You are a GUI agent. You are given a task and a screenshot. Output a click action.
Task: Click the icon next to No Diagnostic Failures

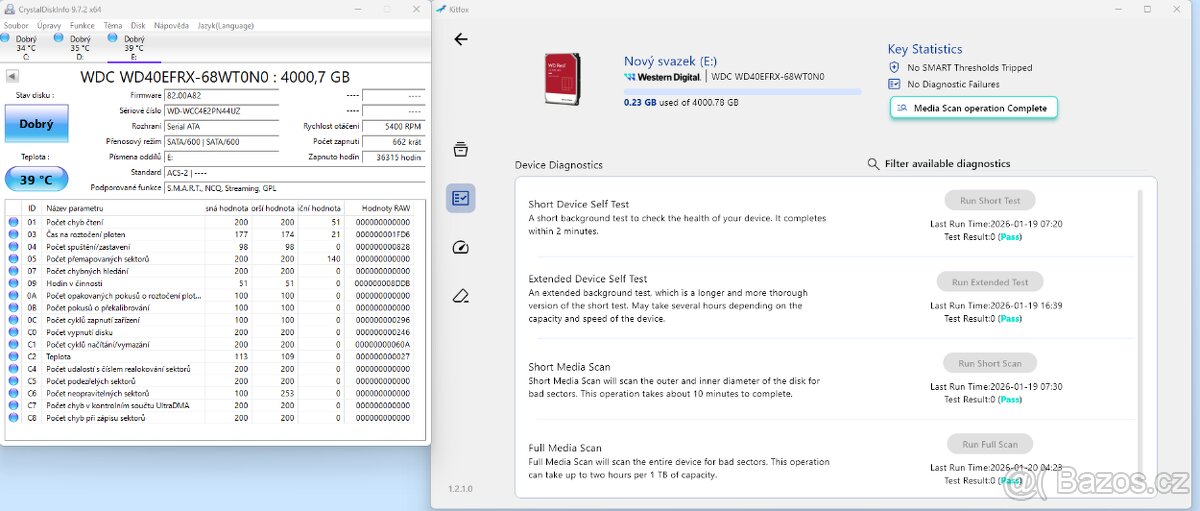894,85
